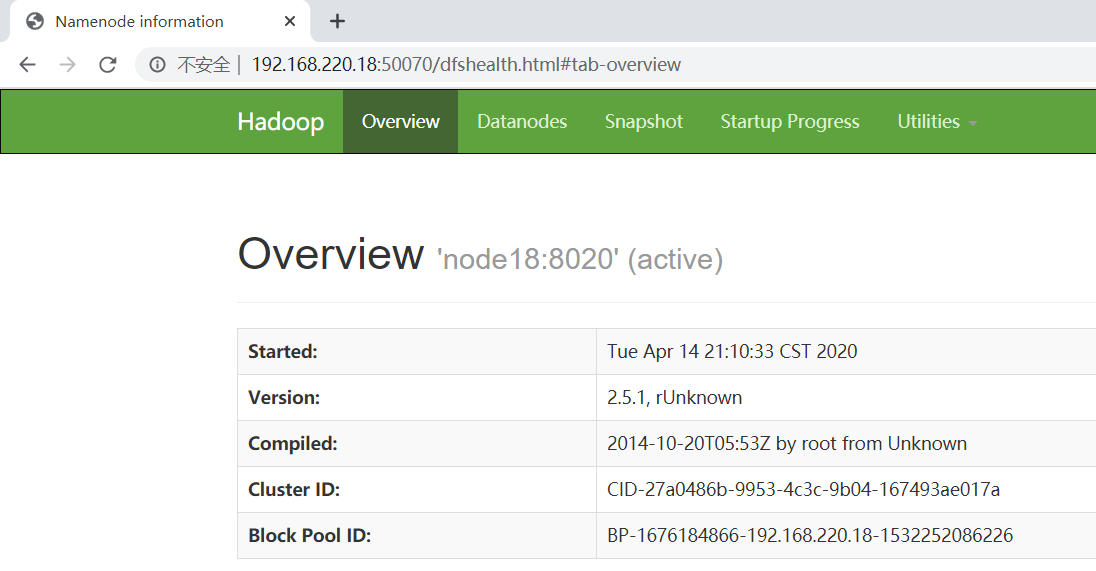The height and width of the screenshot is (571, 1096).
Task: Click the browser forward arrow
Action: [x=67, y=65]
